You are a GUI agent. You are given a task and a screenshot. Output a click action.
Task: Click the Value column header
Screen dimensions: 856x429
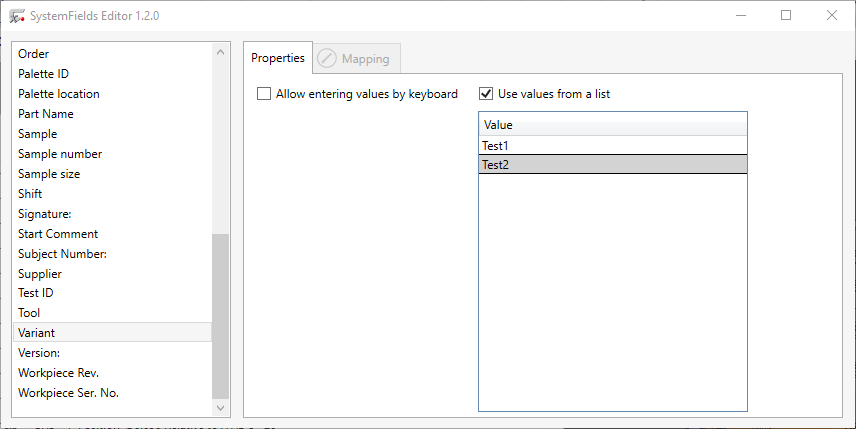[612, 126]
